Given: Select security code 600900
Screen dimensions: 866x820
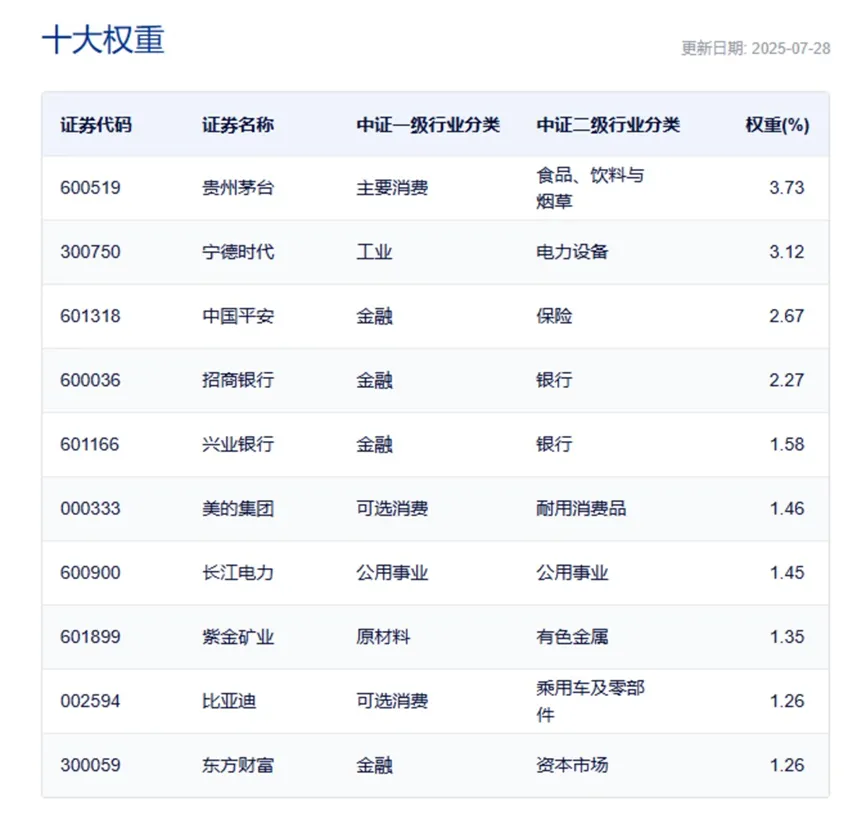Looking at the screenshot, I should tap(90, 572).
